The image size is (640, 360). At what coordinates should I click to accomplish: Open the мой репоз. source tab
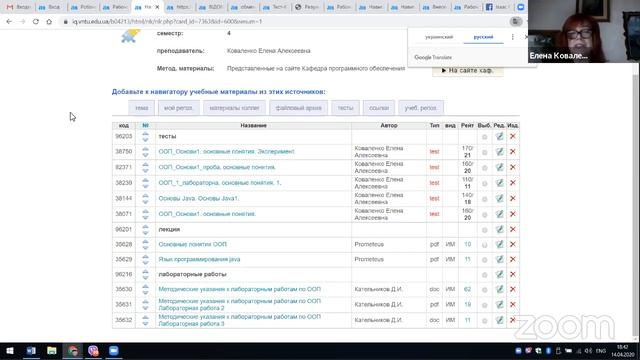pos(179,108)
